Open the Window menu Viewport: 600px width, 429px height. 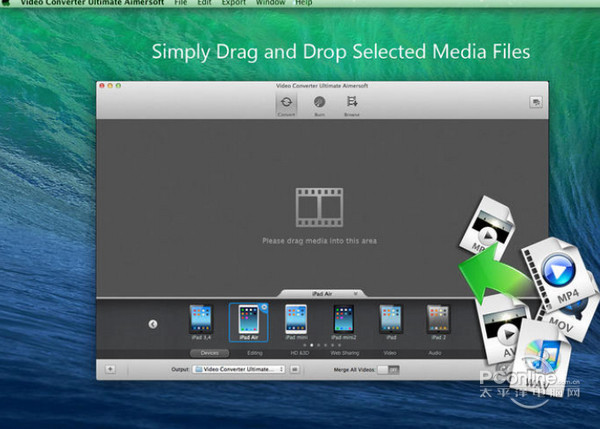pyautogui.click(x=271, y=2)
